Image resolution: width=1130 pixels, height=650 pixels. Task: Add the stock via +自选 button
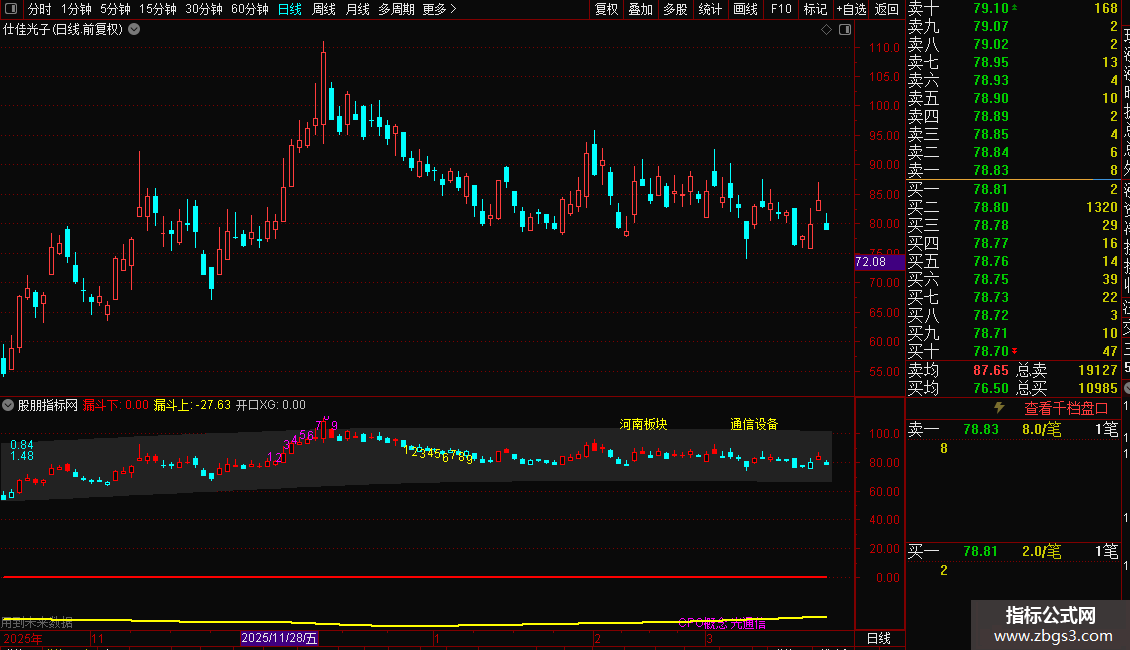850,9
